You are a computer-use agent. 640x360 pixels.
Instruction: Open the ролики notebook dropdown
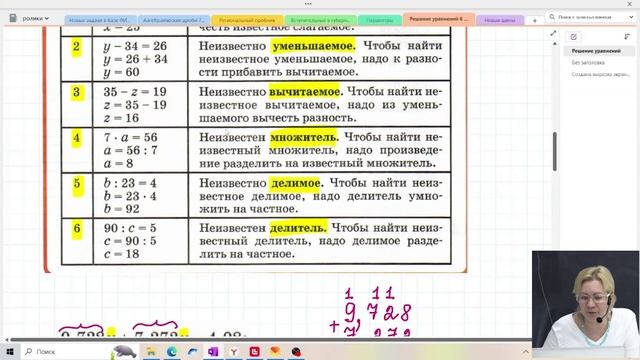36,18
